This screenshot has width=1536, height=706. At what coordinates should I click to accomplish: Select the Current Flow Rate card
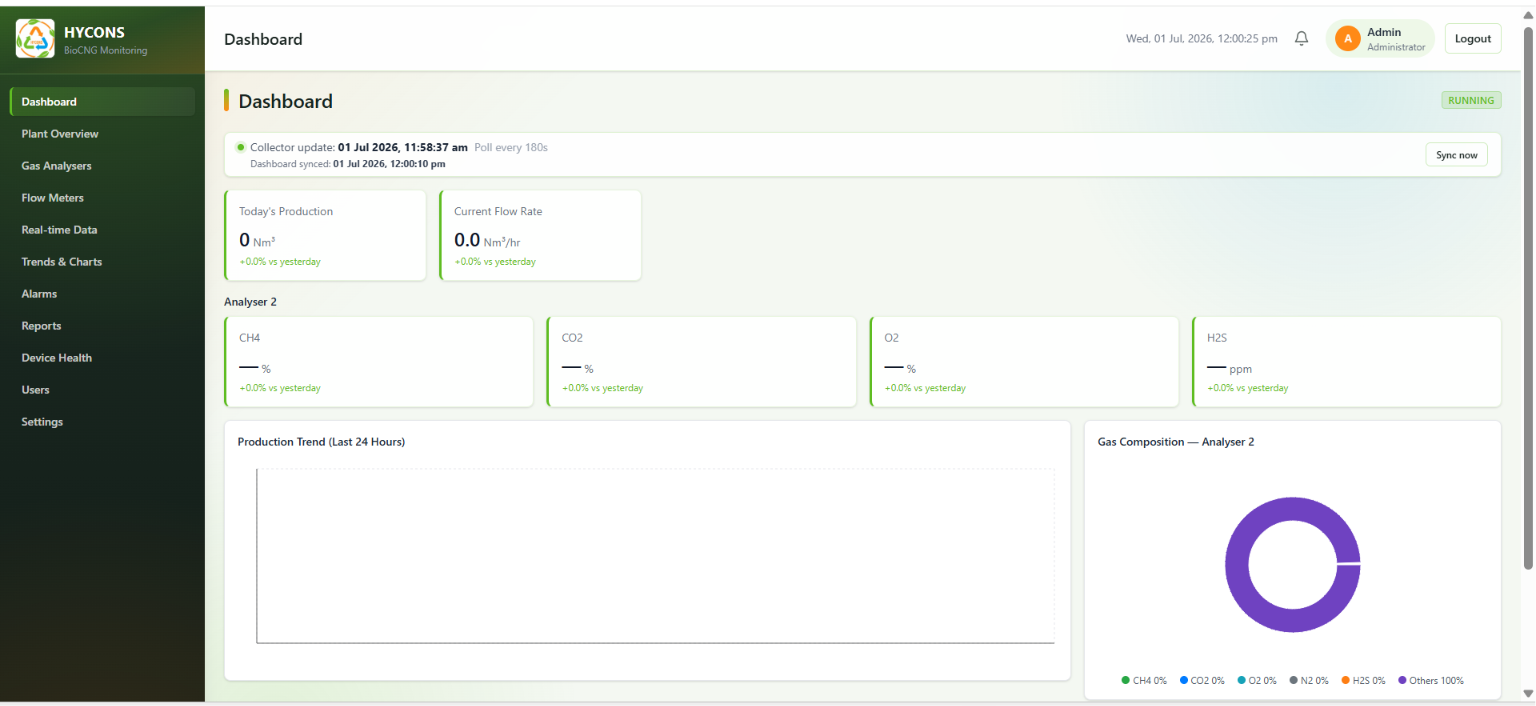click(540, 236)
